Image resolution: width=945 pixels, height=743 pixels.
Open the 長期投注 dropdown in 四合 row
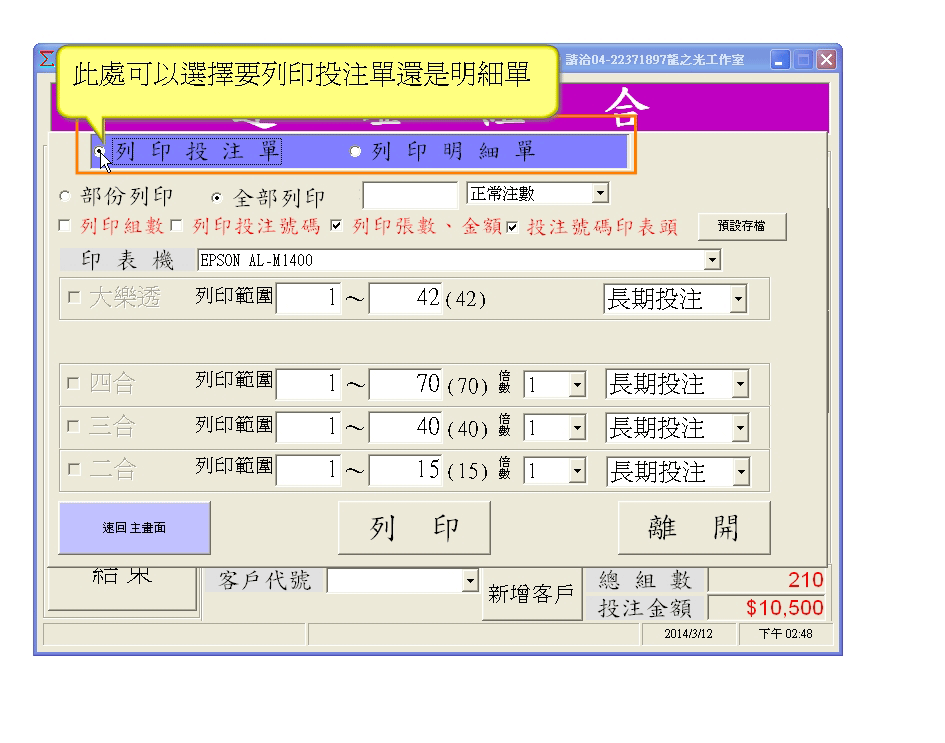tap(740, 384)
